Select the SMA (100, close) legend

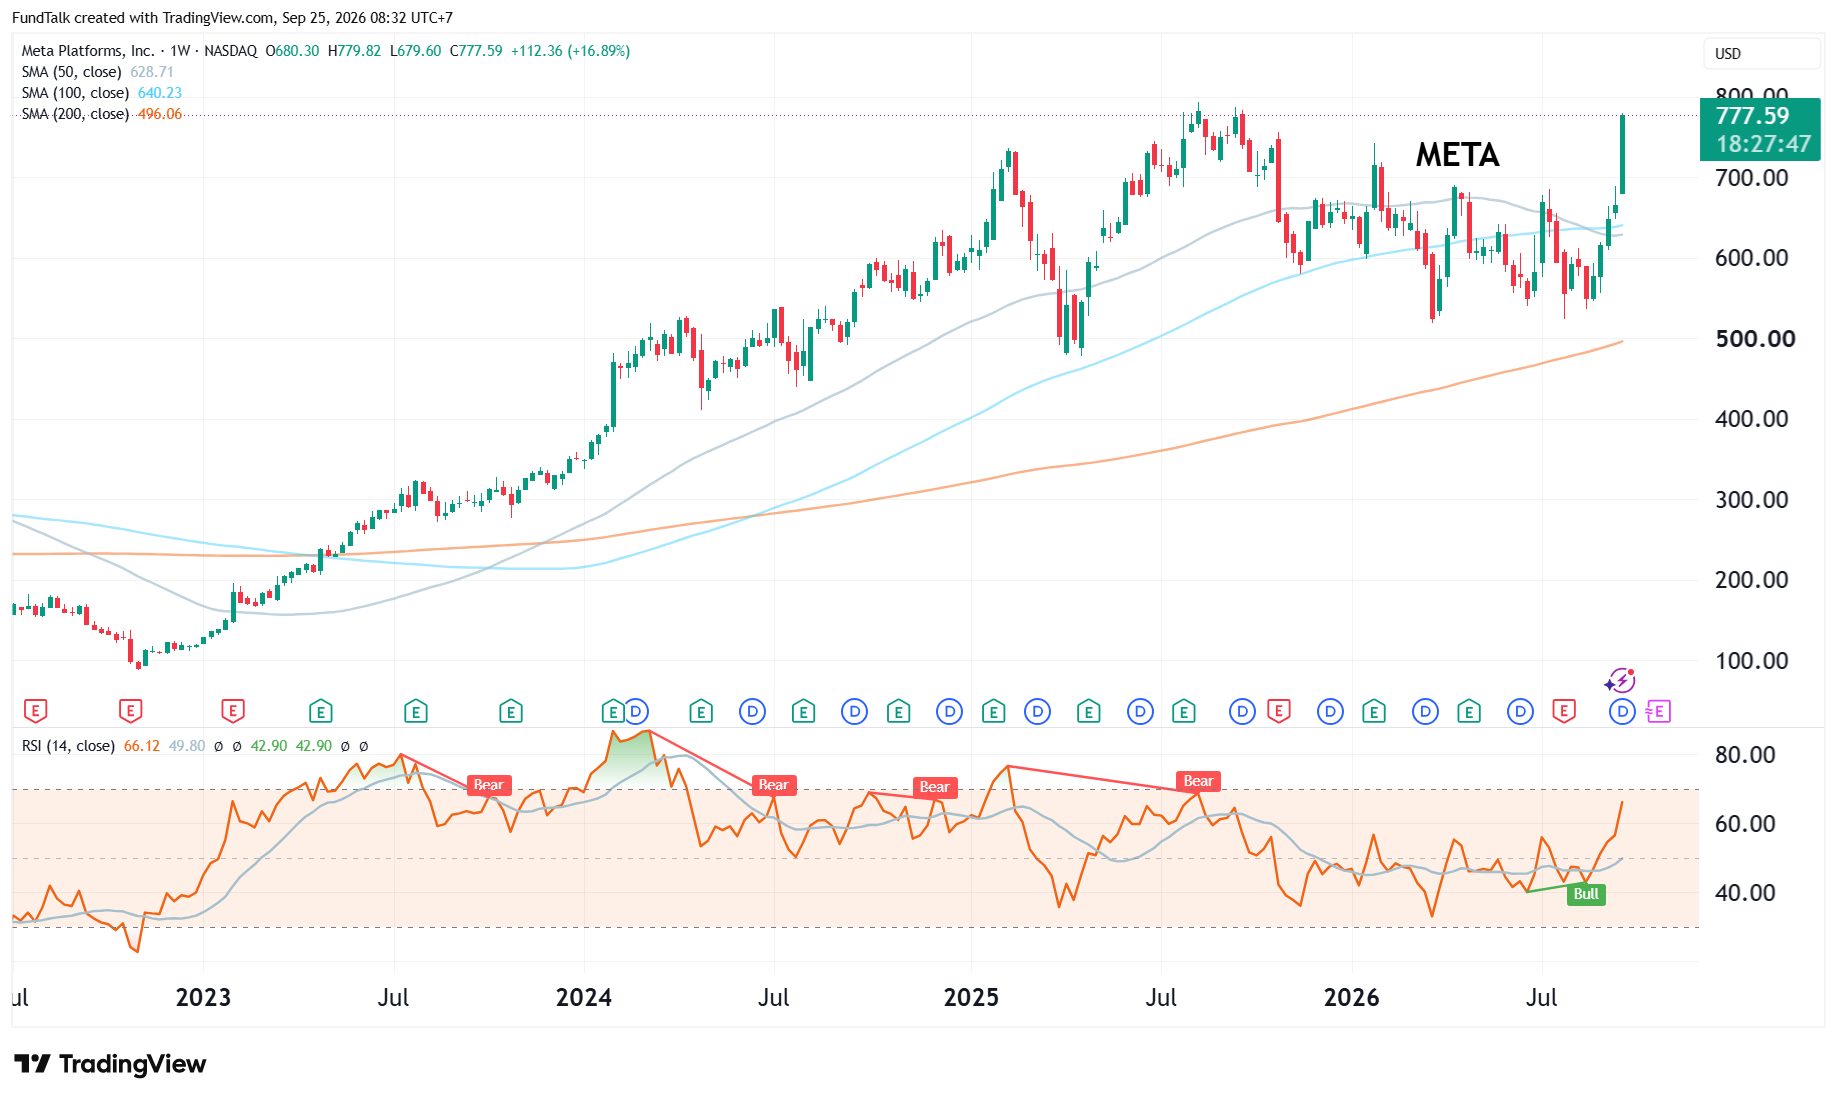(x=76, y=93)
